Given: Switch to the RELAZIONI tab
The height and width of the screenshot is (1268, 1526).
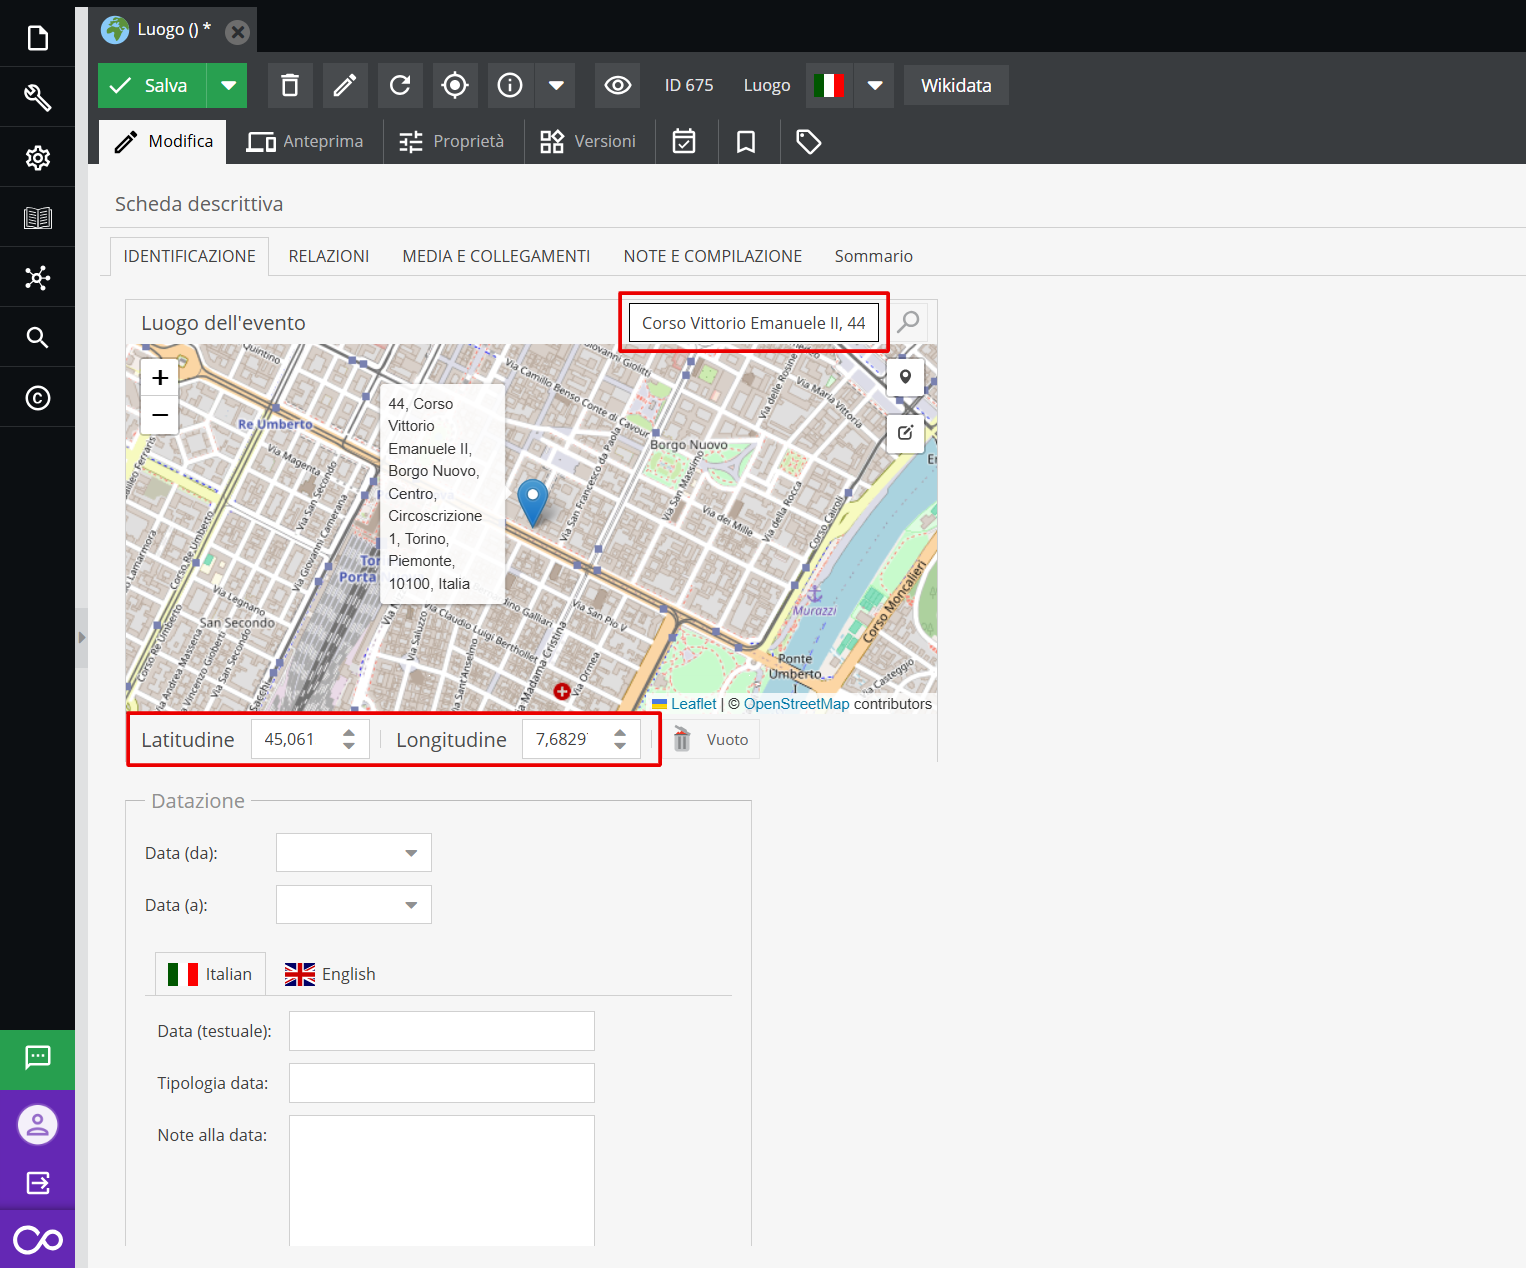Looking at the screenshot, I should [x=329, y=256].
